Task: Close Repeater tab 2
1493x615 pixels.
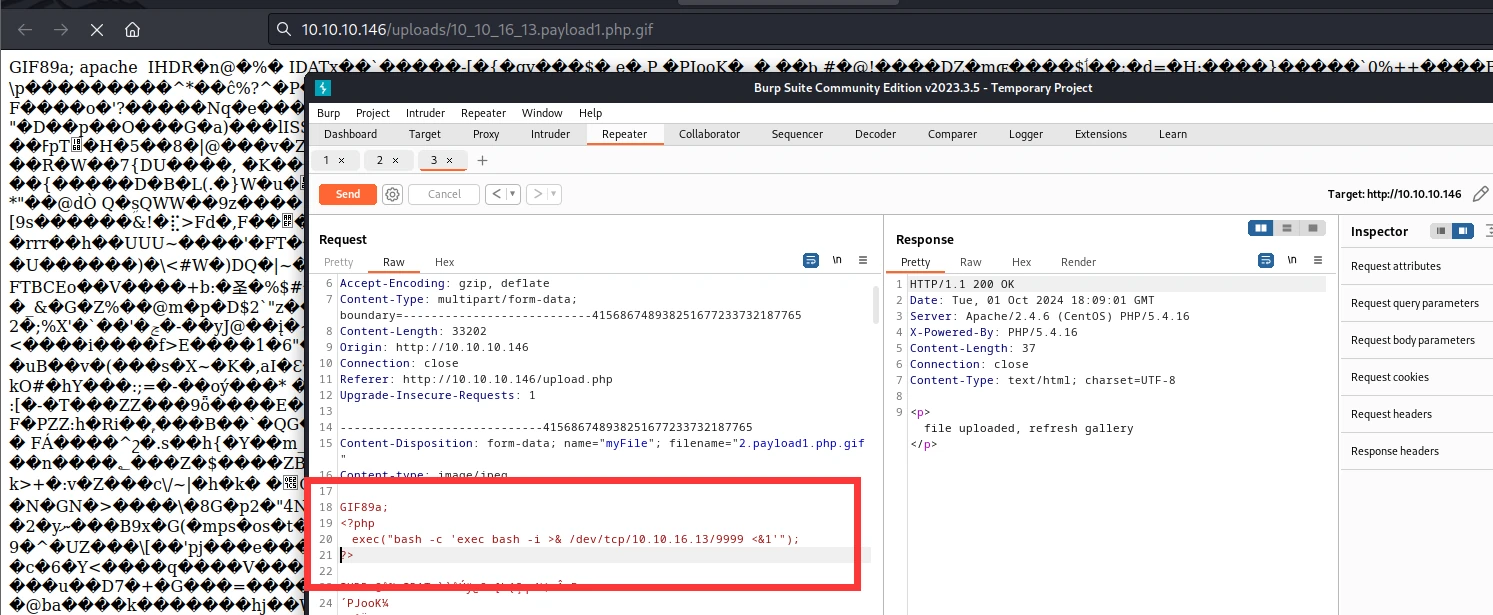Action: pos(395,160)
